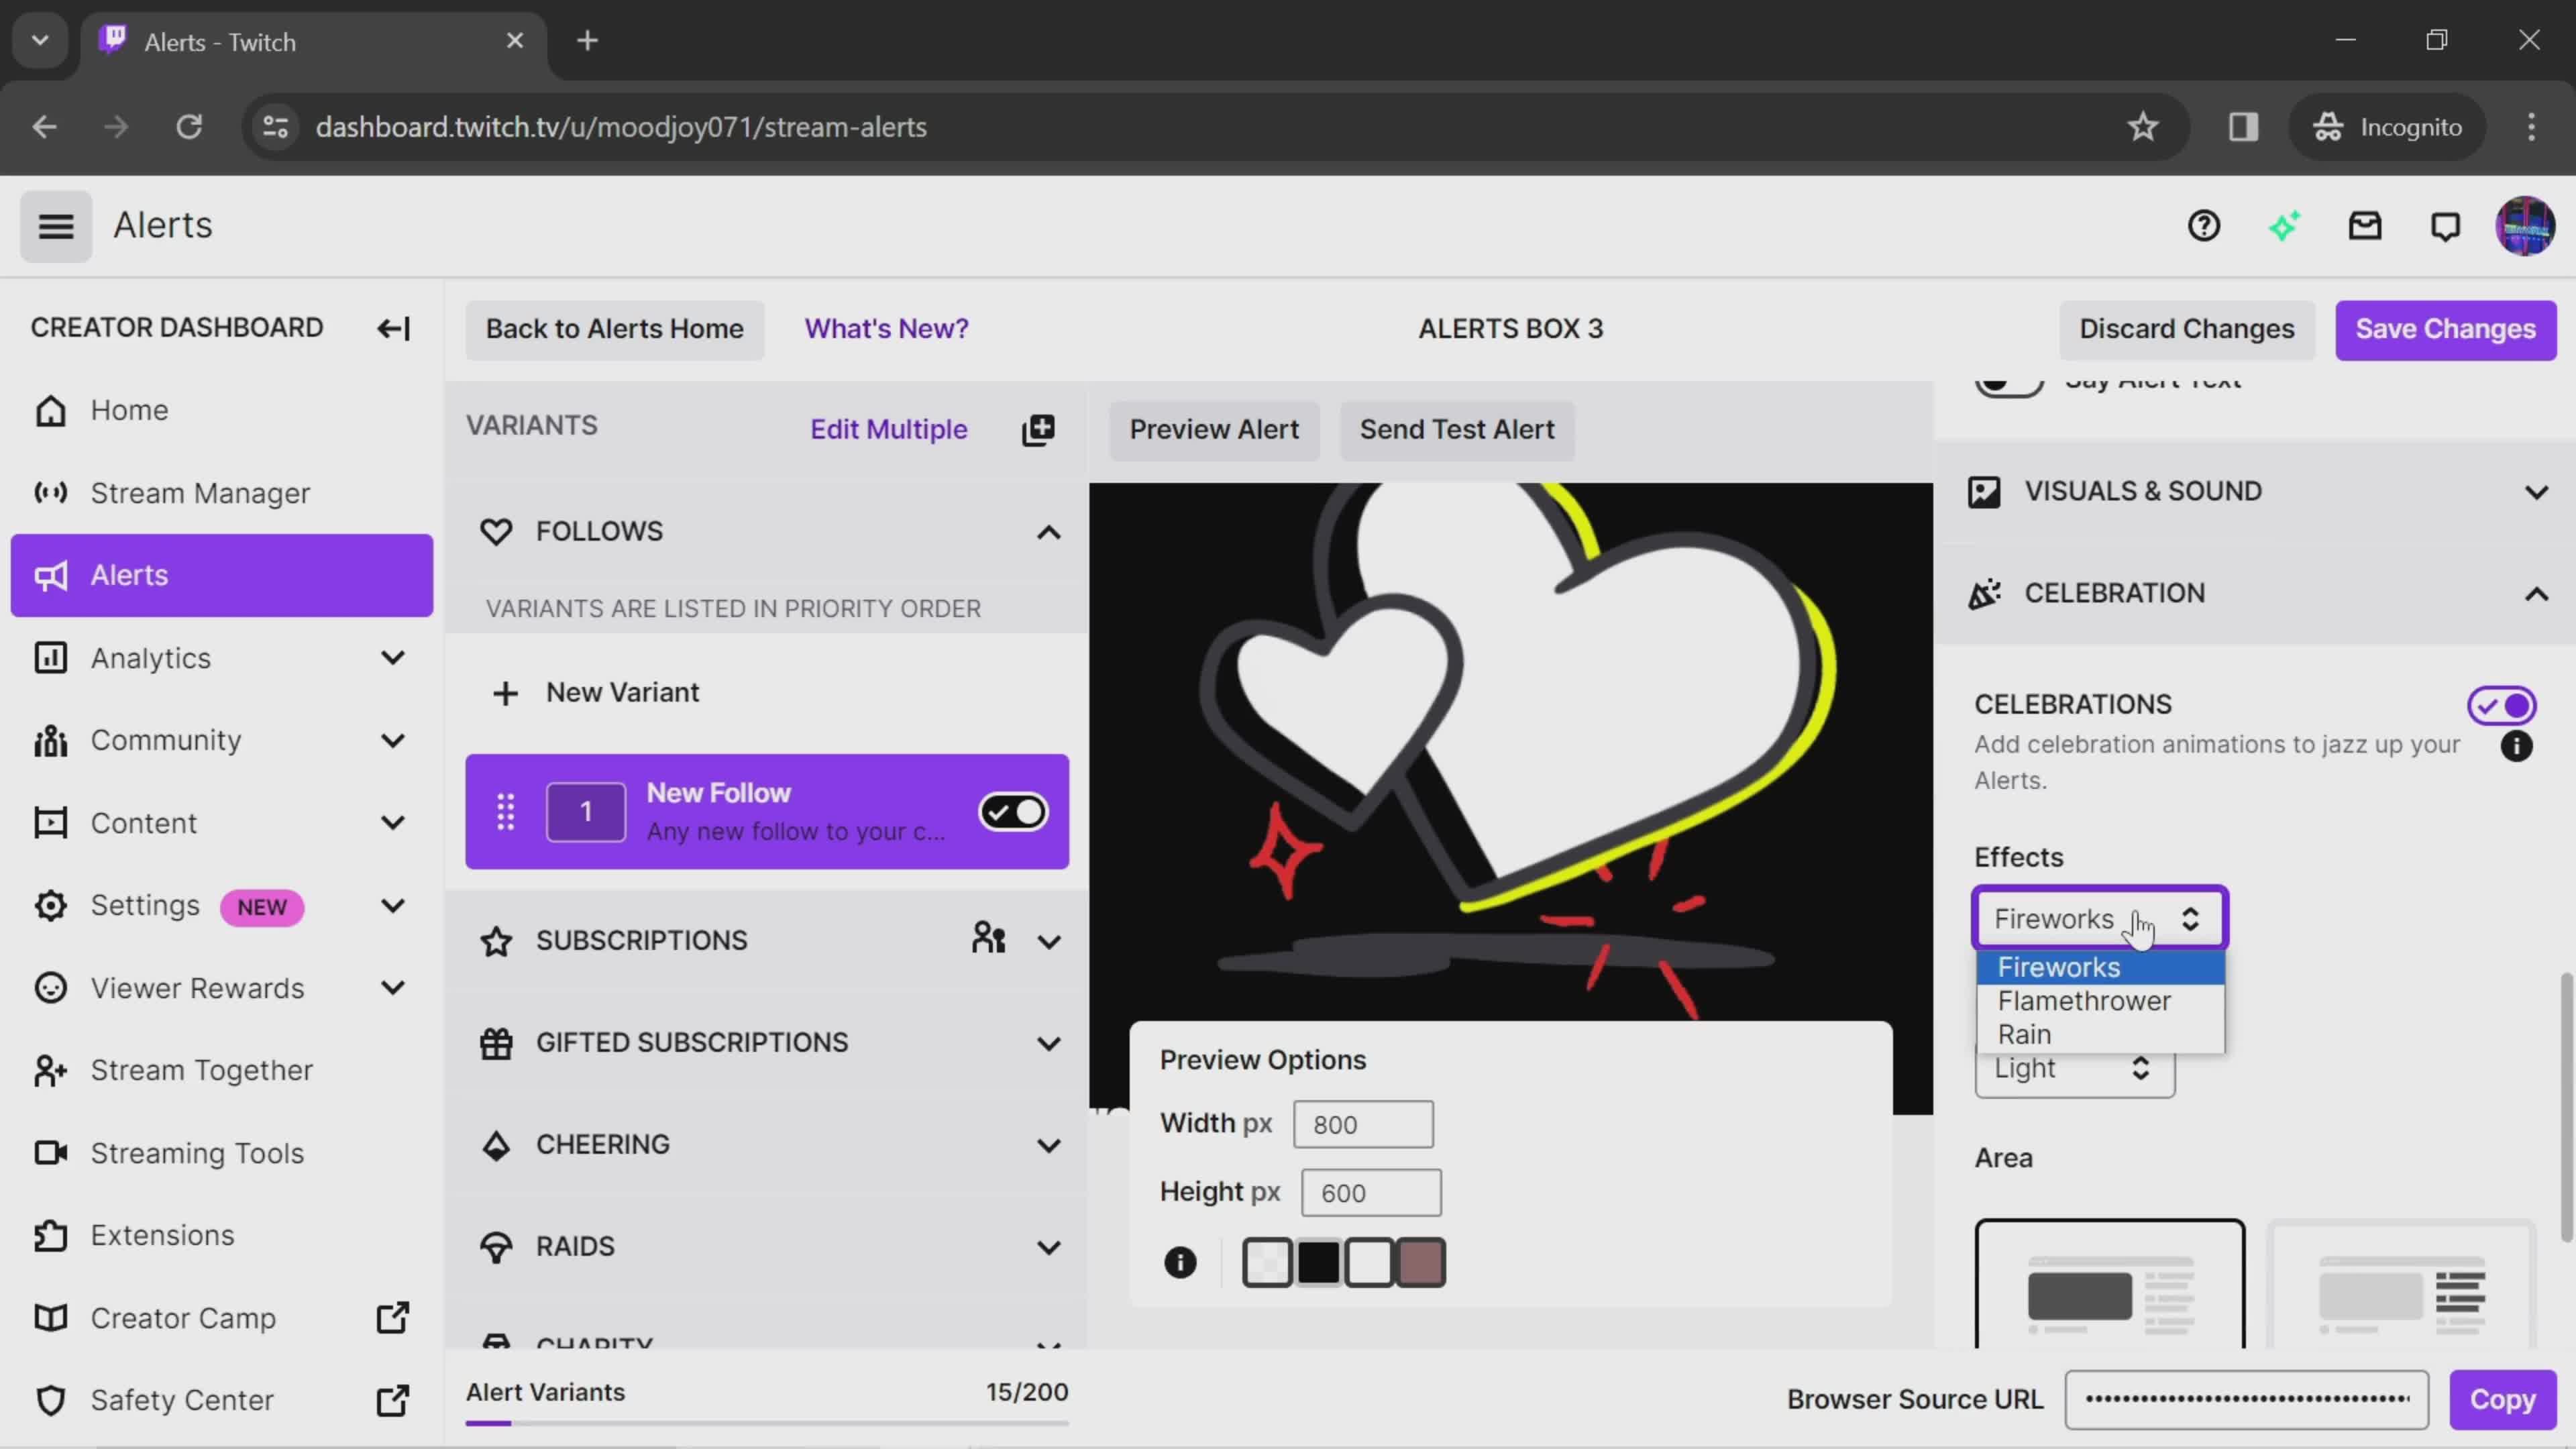Click the Celebrations section icon
This screenshot has height=1449, width=2576.
pos(1985,593)
